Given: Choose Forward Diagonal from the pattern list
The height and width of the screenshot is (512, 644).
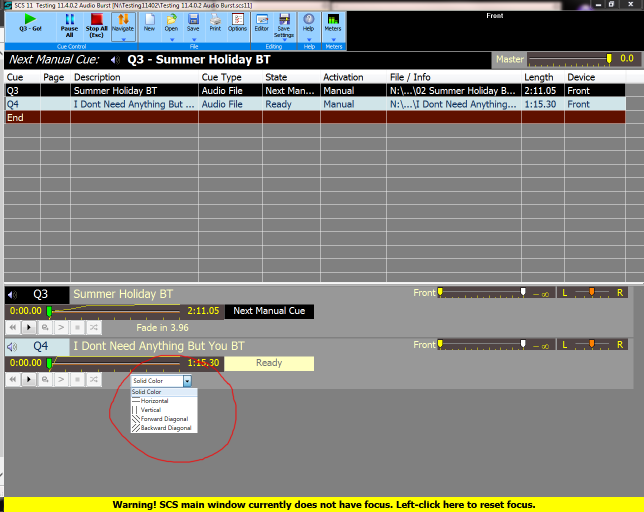Looking at the screenshot, I should tap(165, 418).
